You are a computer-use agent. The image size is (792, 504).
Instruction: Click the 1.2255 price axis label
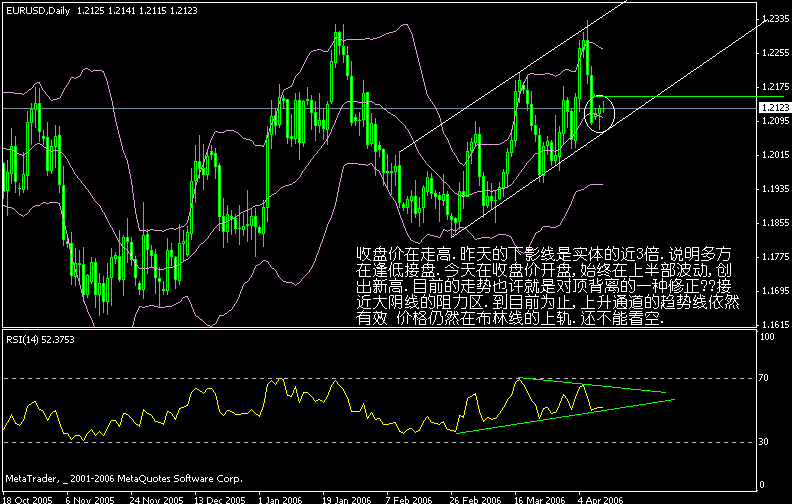775,53
